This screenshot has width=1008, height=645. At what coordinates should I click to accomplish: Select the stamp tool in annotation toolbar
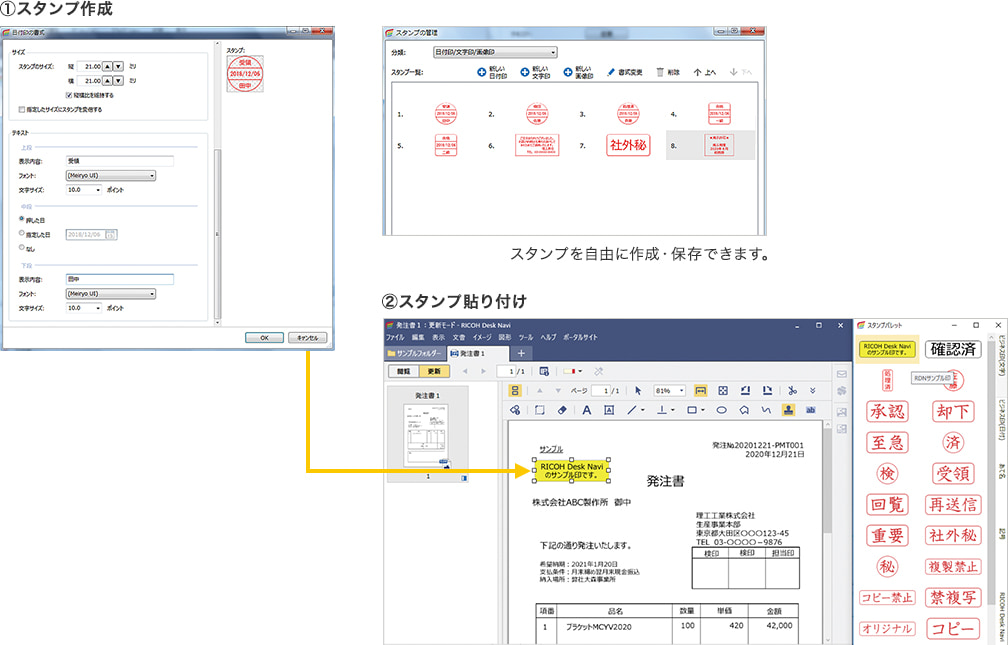(x=788, y=410)
